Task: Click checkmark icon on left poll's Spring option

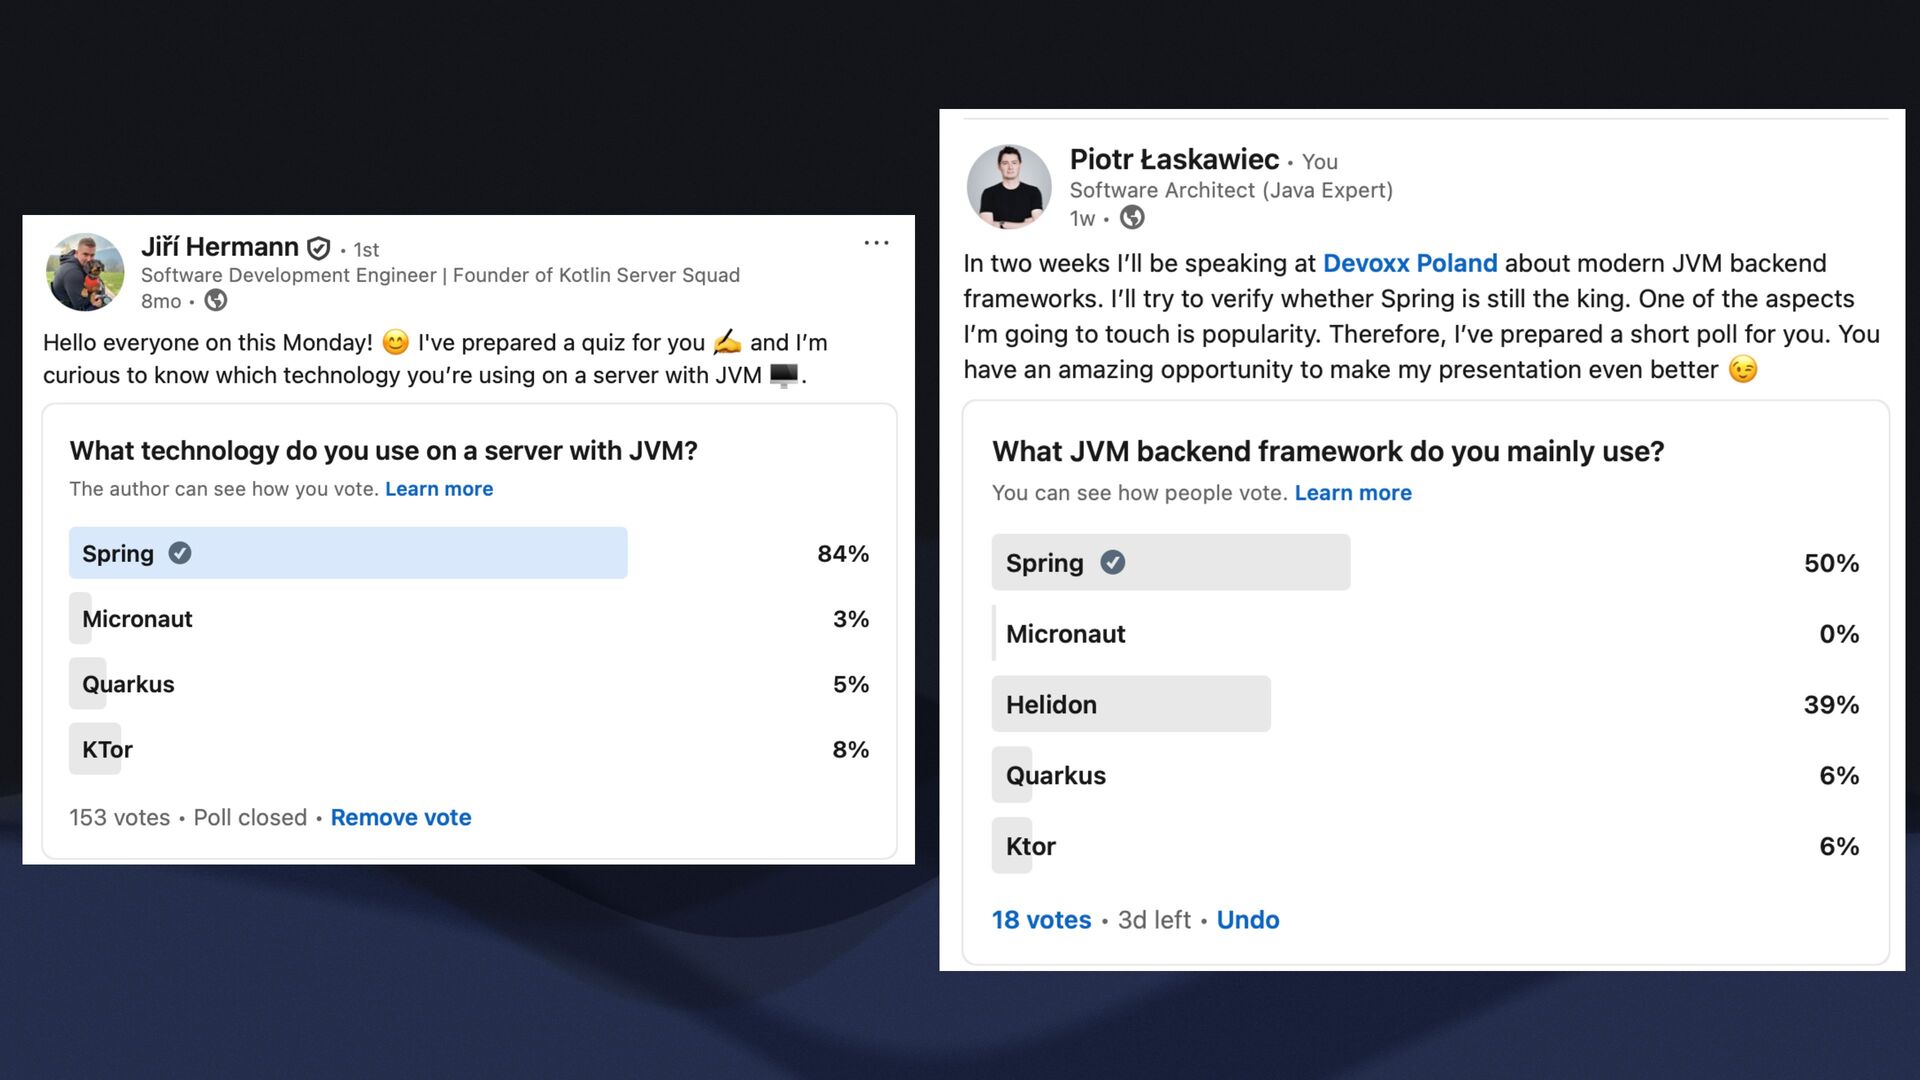Action: [x=180, y=553]
